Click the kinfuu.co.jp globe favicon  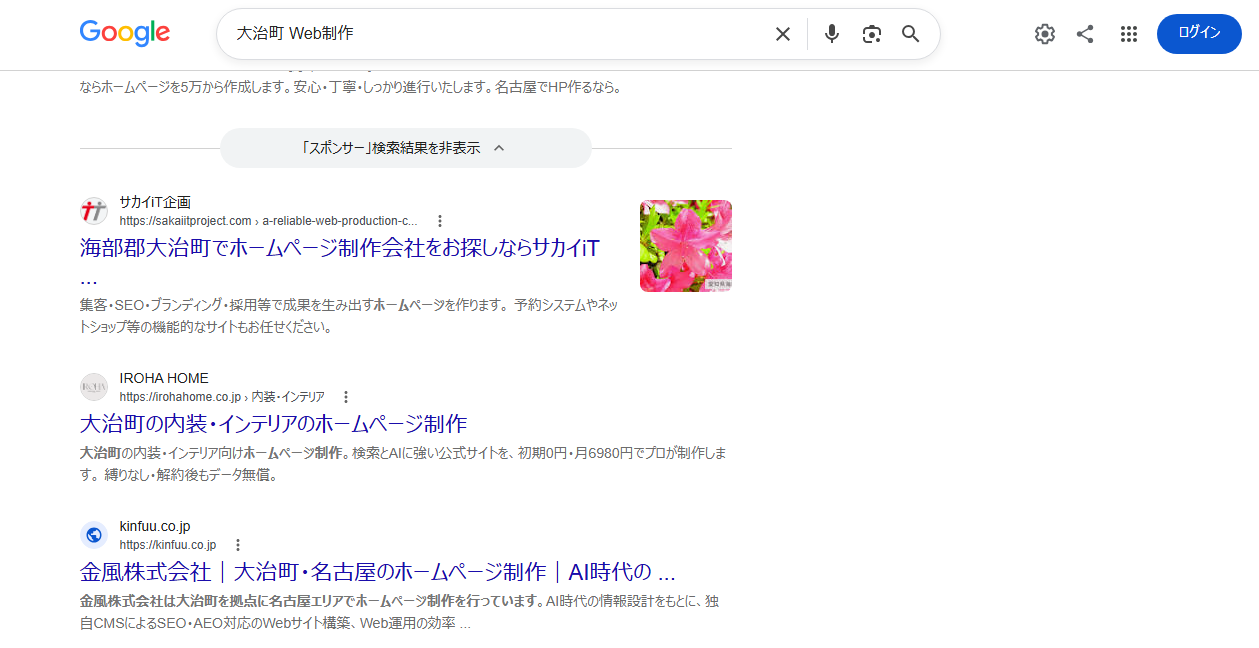point(94,535)
